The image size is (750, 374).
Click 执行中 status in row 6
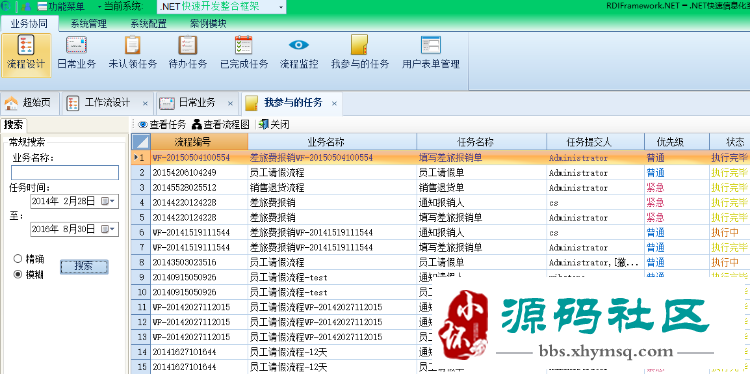[x=729, y=233]
